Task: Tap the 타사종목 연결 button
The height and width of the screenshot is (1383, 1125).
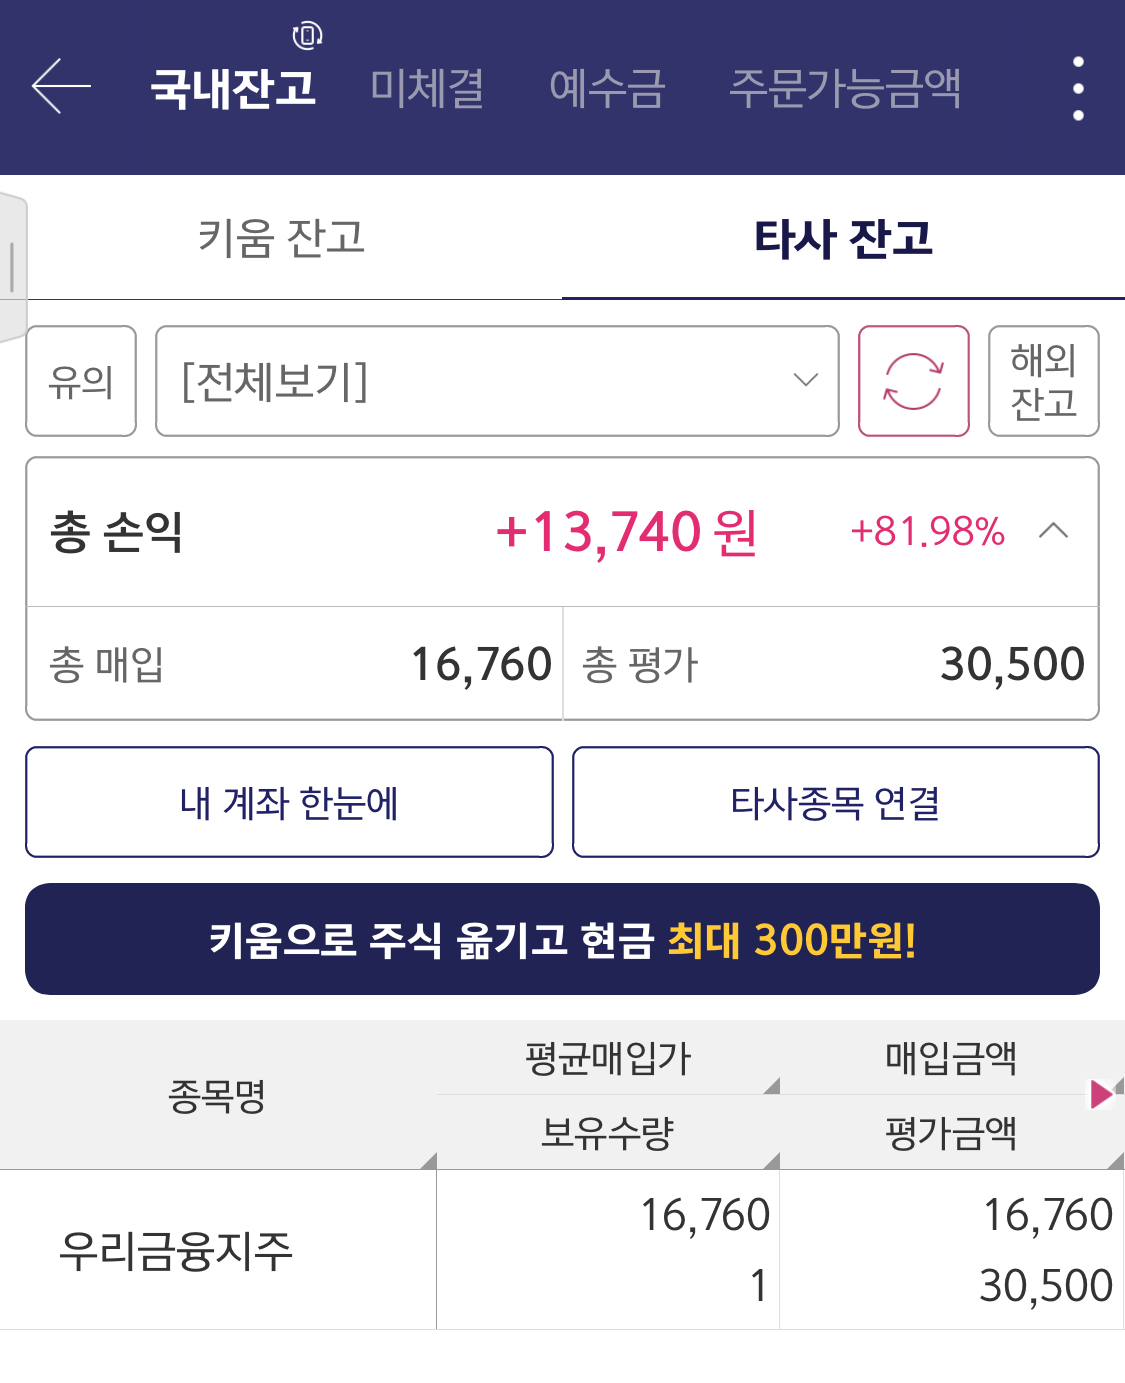Action: point(835,802)
